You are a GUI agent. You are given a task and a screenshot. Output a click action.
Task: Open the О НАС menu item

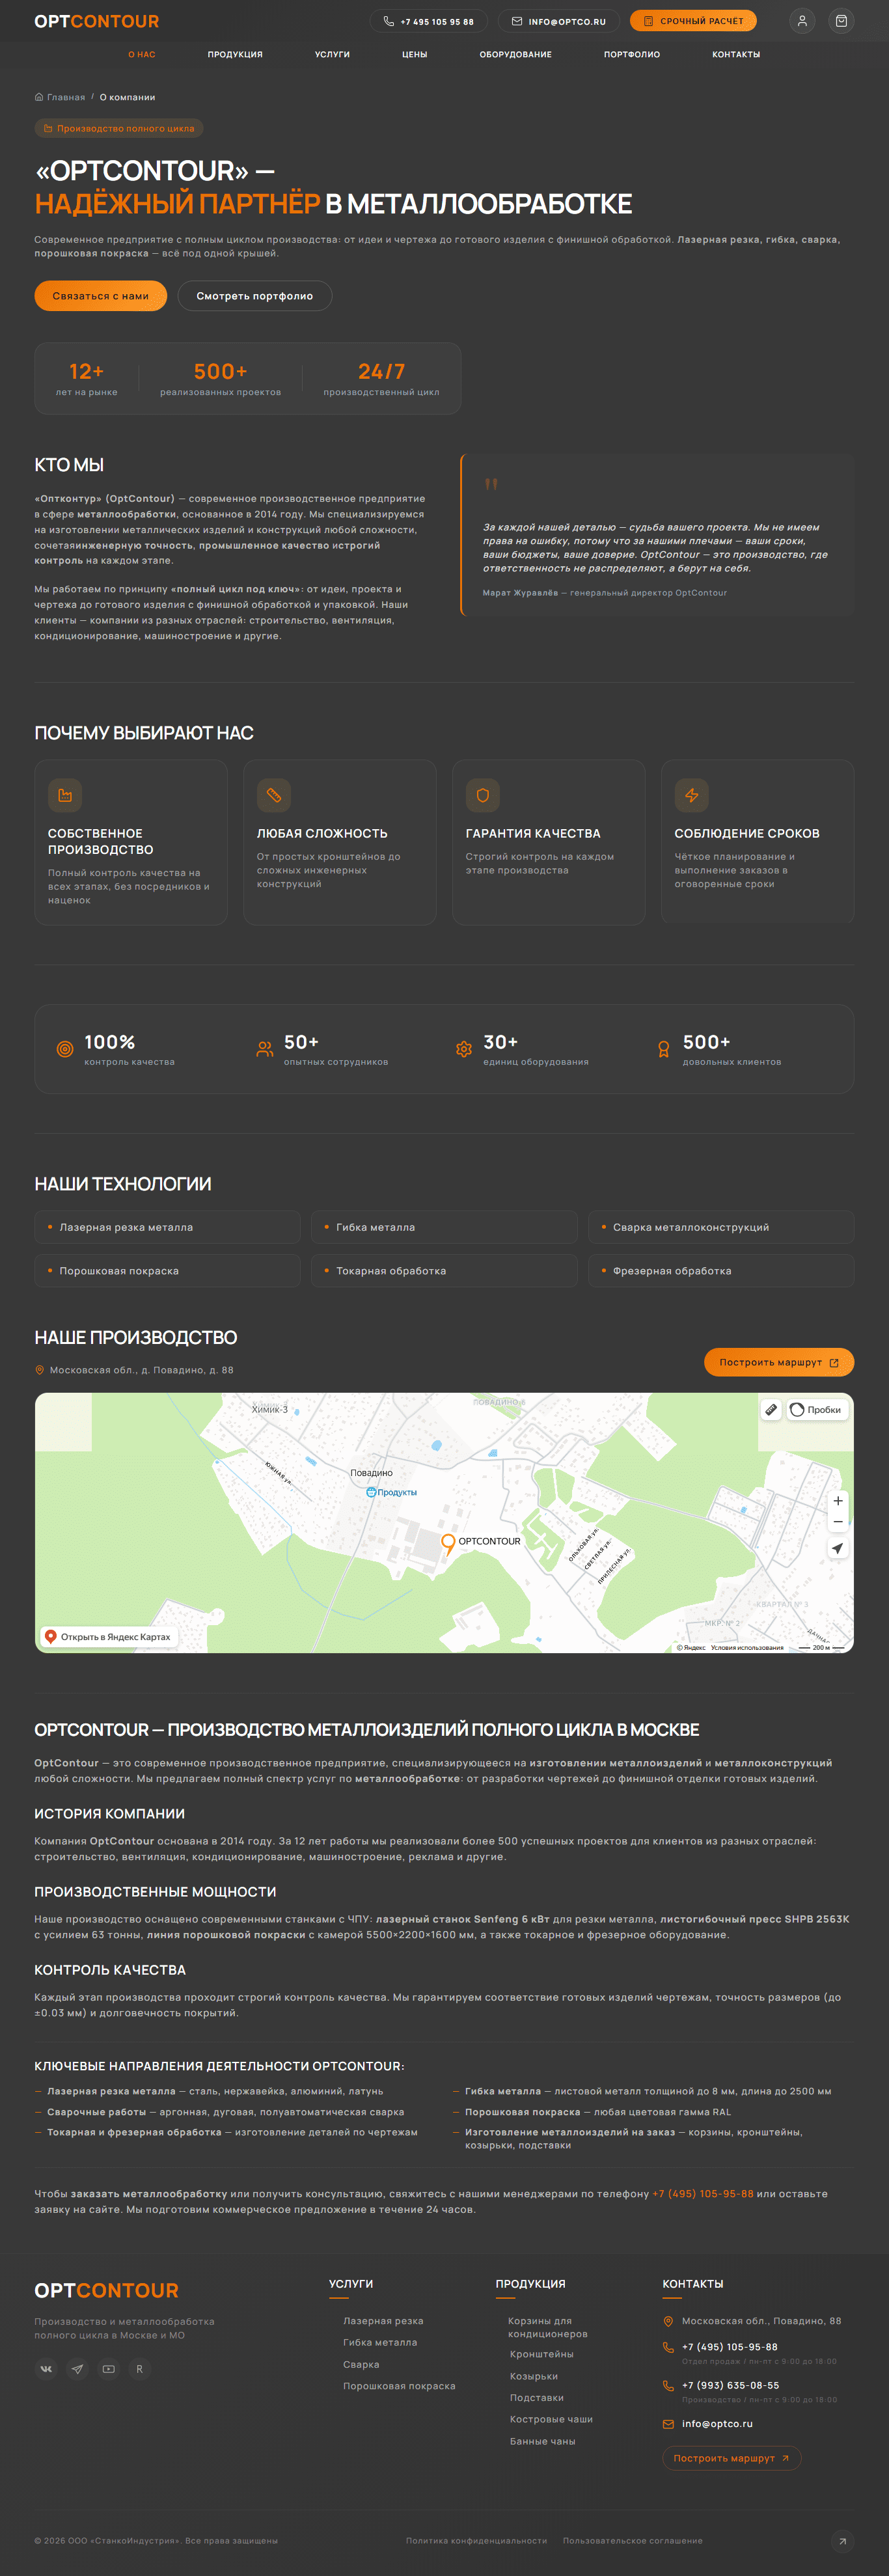tap(142, 55)
